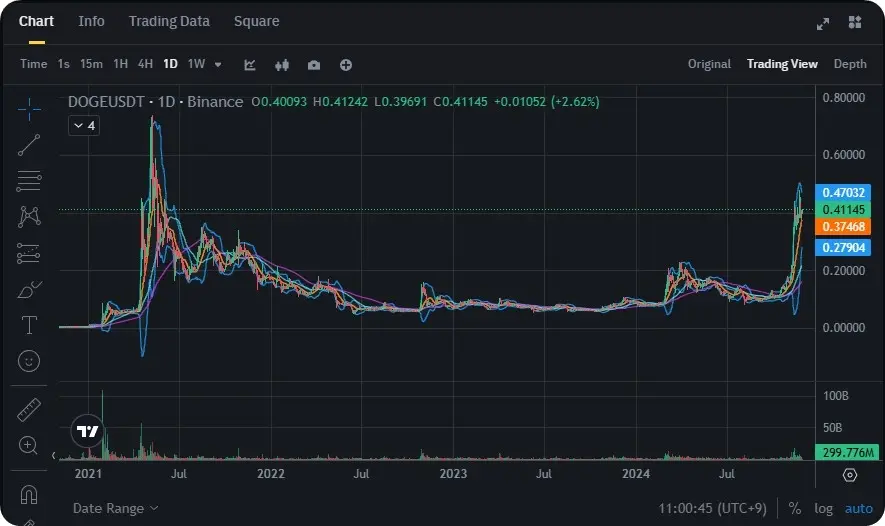The image size is (885, 526).
Task: Take a chart snapshot with camera
Action: [x=314, y=65]
